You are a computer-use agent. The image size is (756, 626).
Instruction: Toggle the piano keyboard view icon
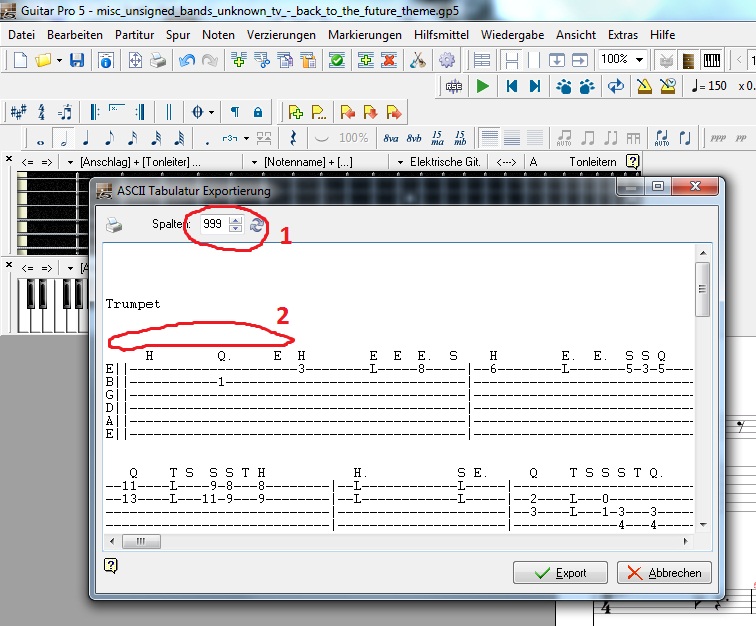(x=712, y=60)
